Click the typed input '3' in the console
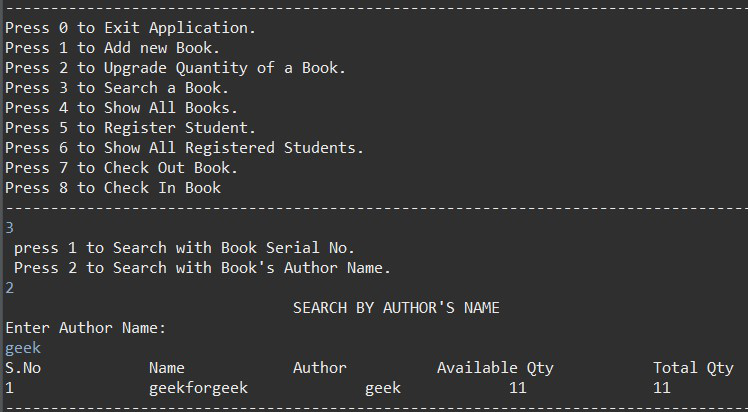 [10, 228]
